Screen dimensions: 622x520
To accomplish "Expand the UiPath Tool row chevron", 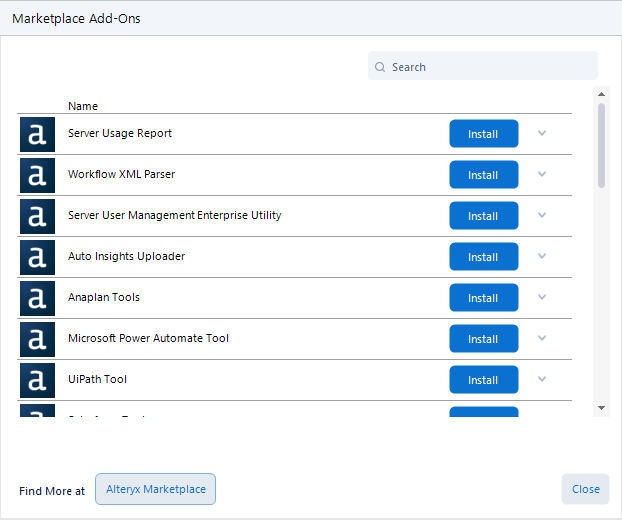I will pyautogui.click(x=542, y=379).
